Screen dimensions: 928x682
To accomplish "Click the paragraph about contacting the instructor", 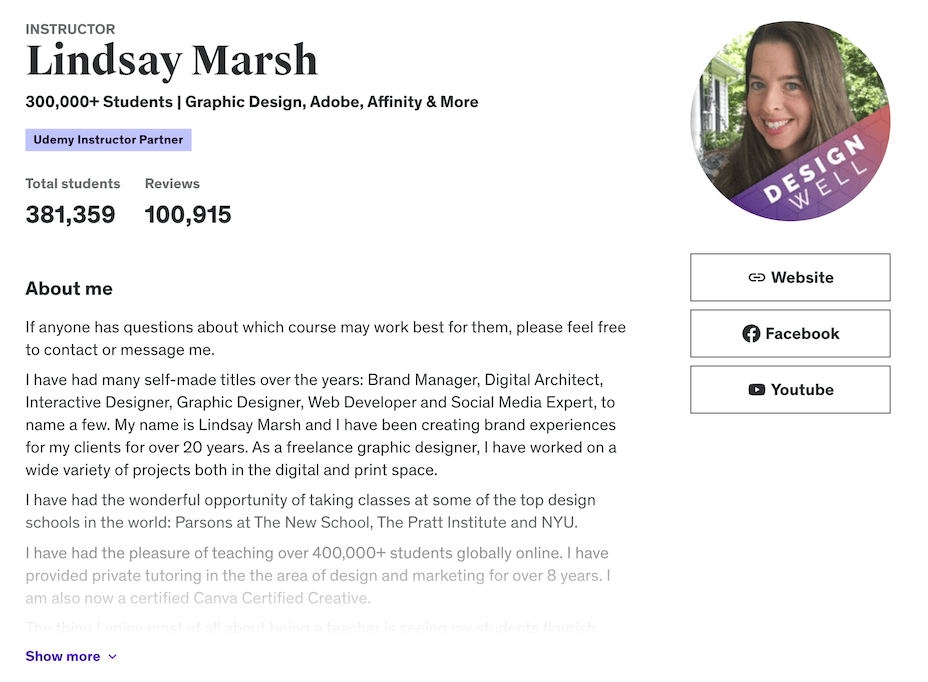I will [325, 338].
